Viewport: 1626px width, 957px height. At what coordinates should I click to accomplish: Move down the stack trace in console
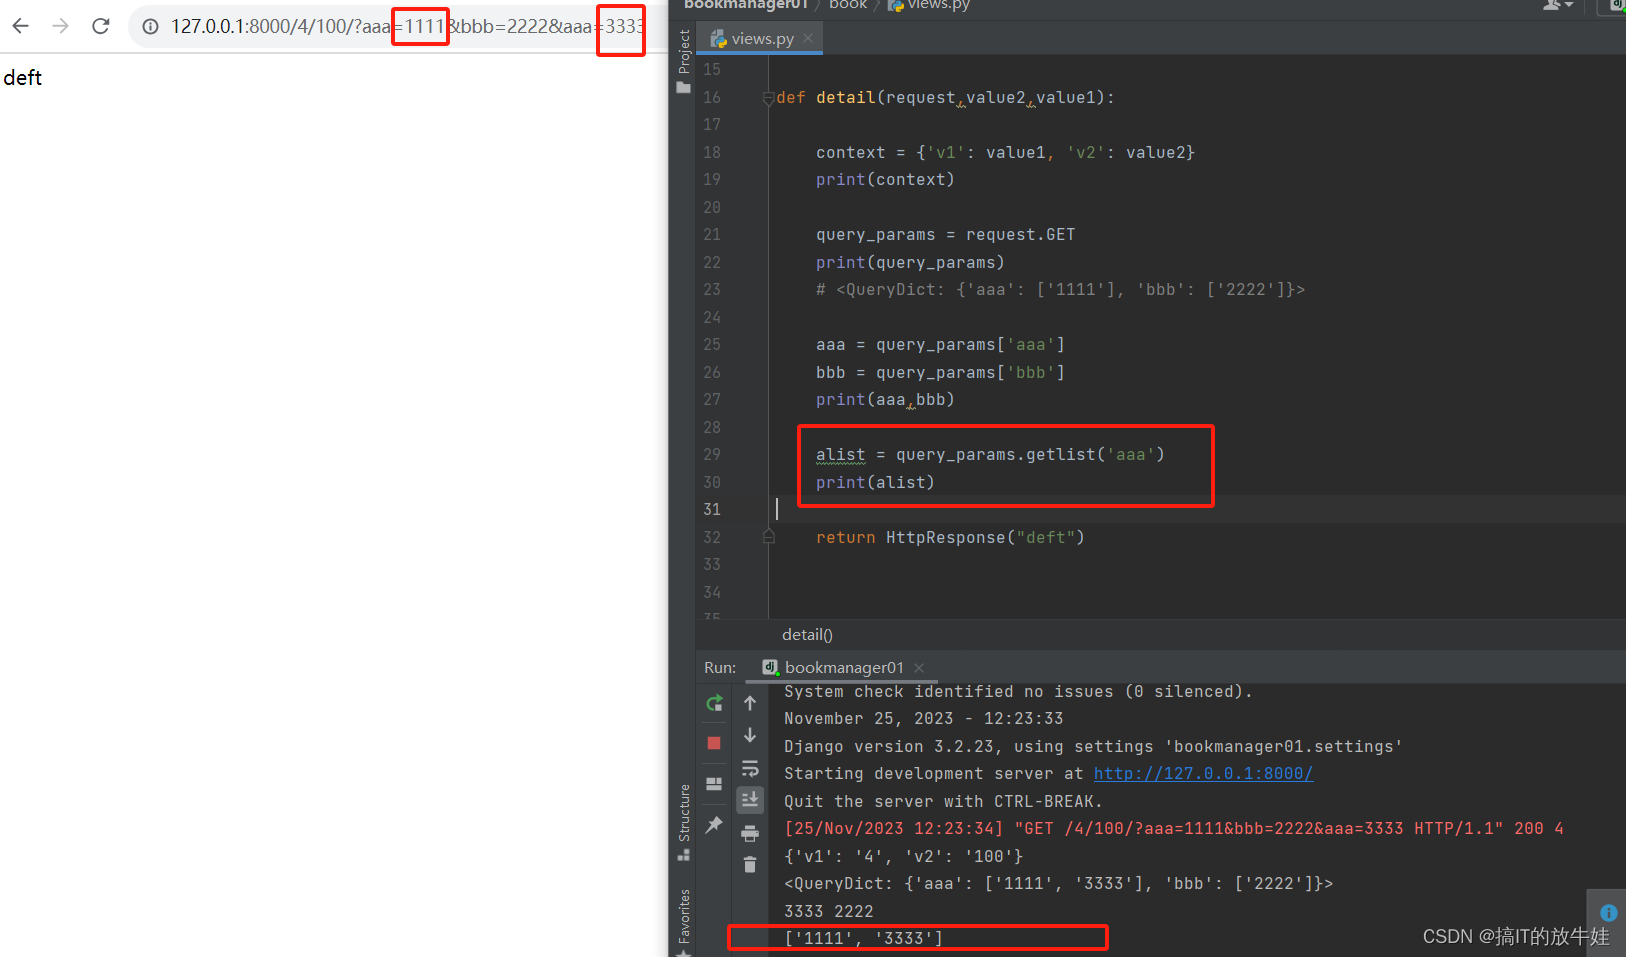pos(750,736)
